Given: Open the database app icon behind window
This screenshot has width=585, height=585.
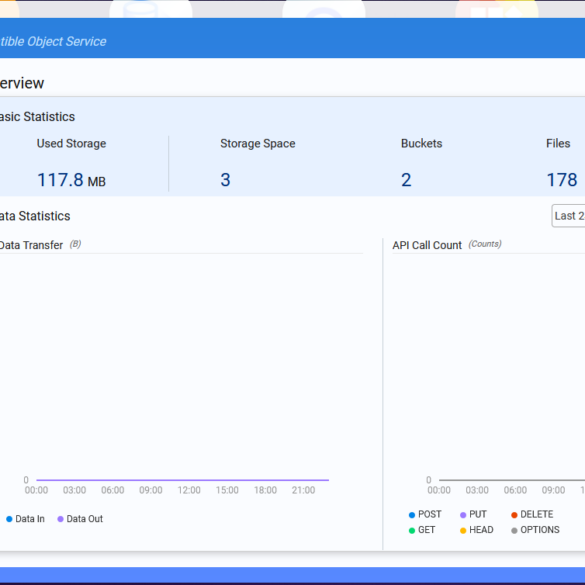Looking at the screenshot, I should tap(151, 9).
